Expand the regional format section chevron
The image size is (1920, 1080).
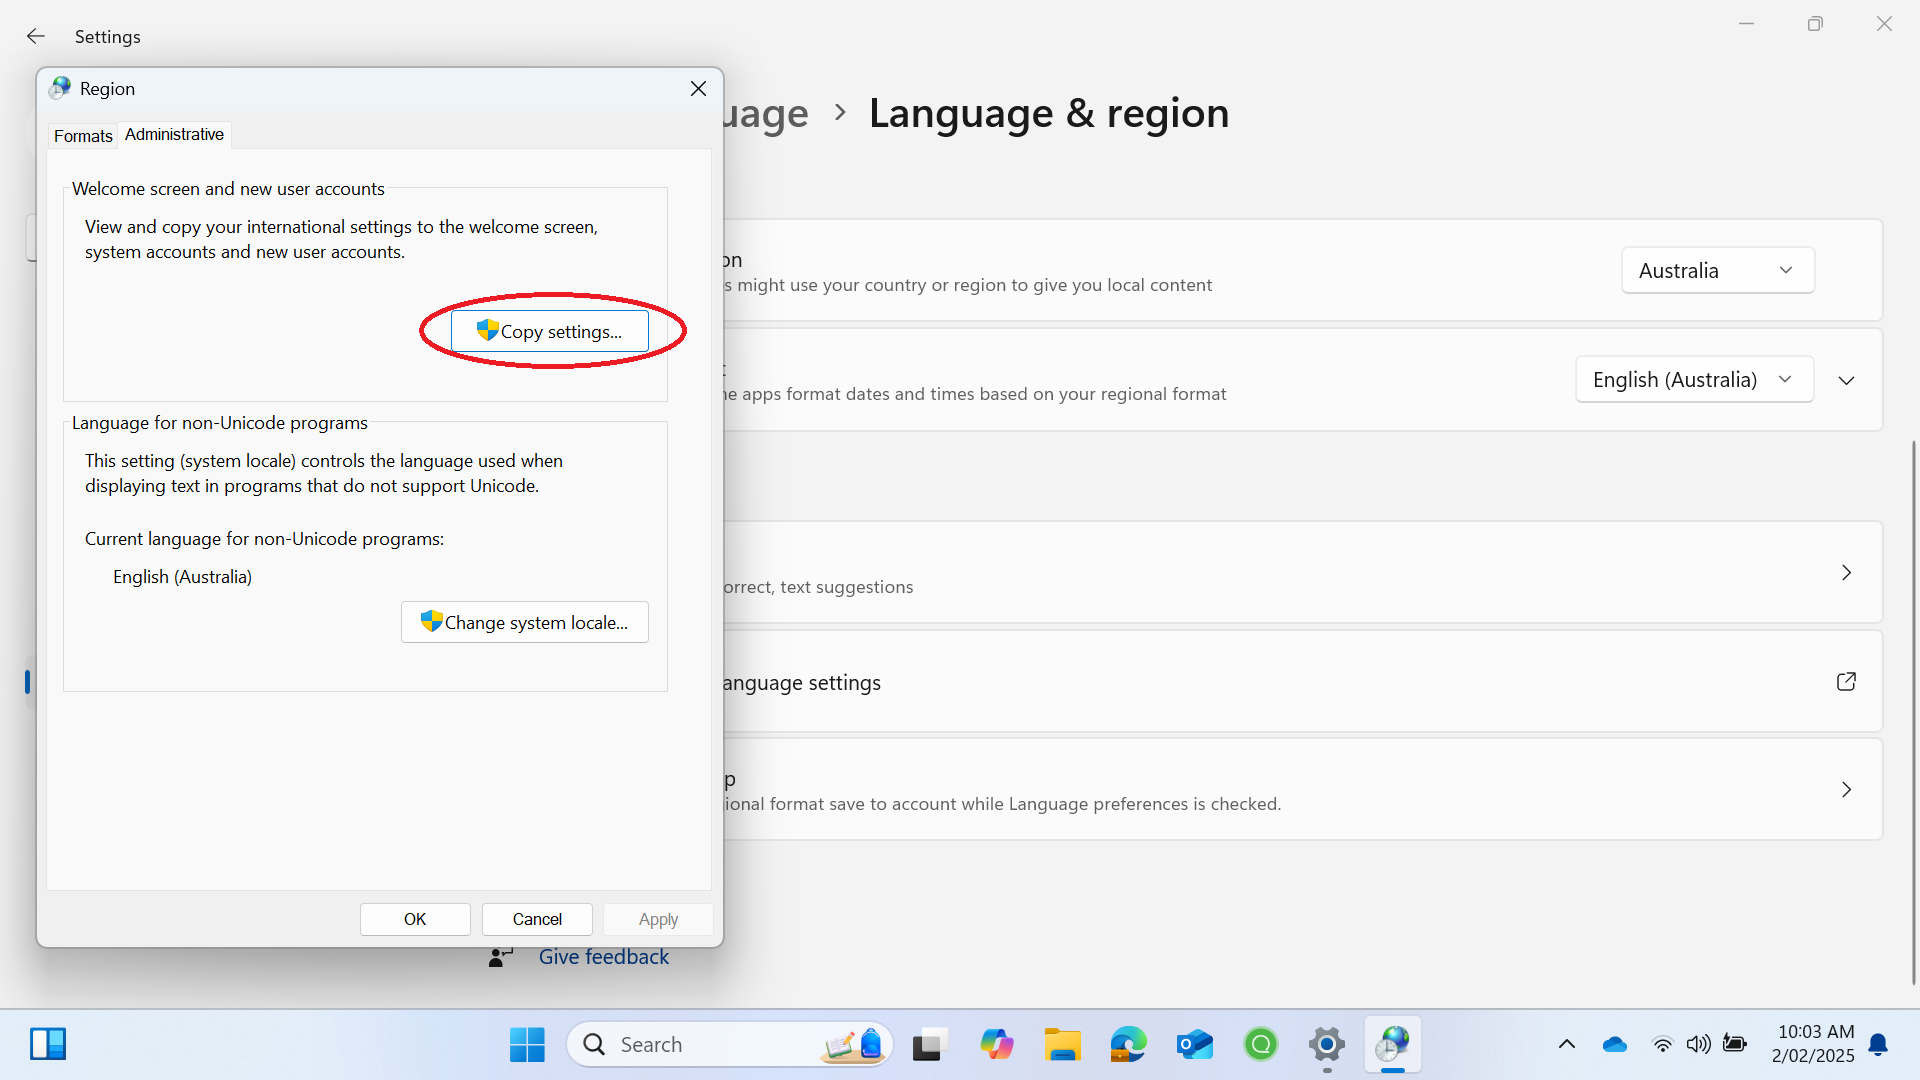click(1846, 380)
